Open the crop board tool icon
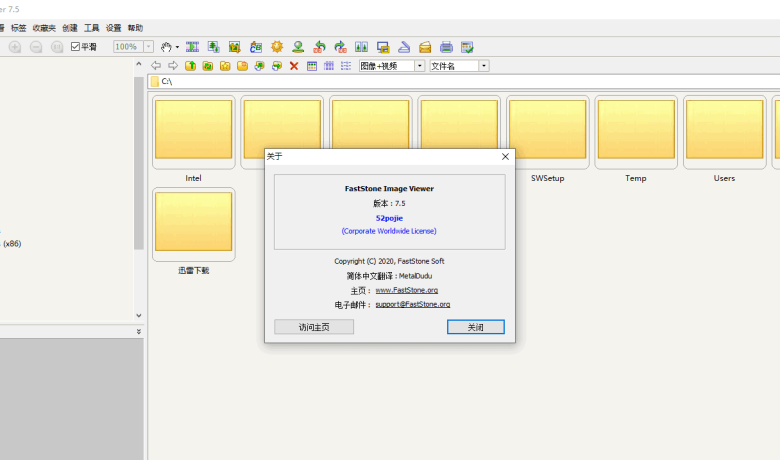Image resolution: width=780 pixels, height=460 pixels. click(234, 47)
